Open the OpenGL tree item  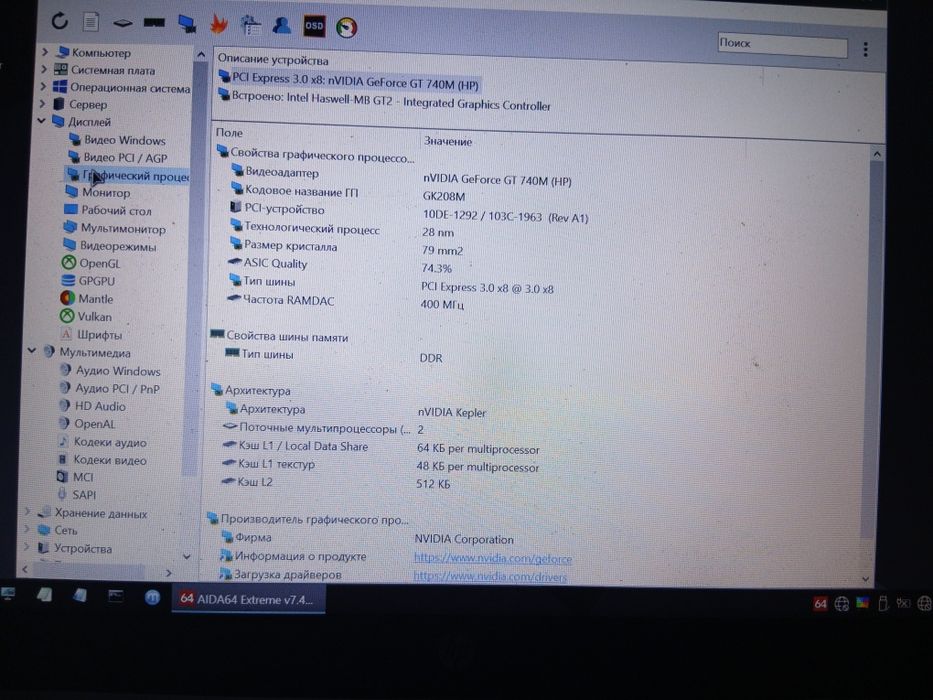pyautogui.click(x=91, y=263)
